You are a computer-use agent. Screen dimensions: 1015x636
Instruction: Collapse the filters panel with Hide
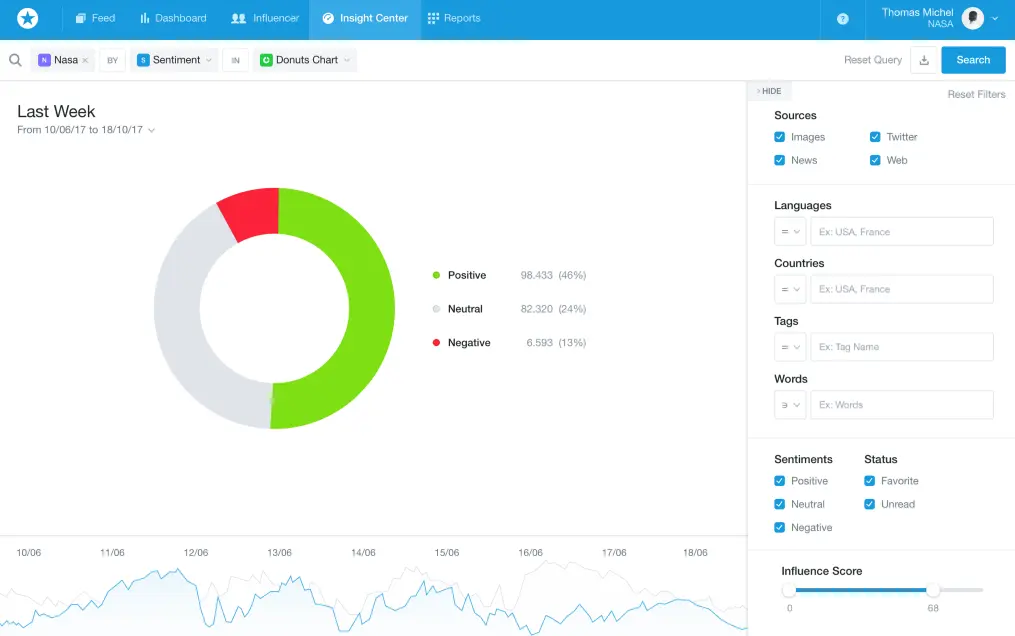(x=769, y=91)
